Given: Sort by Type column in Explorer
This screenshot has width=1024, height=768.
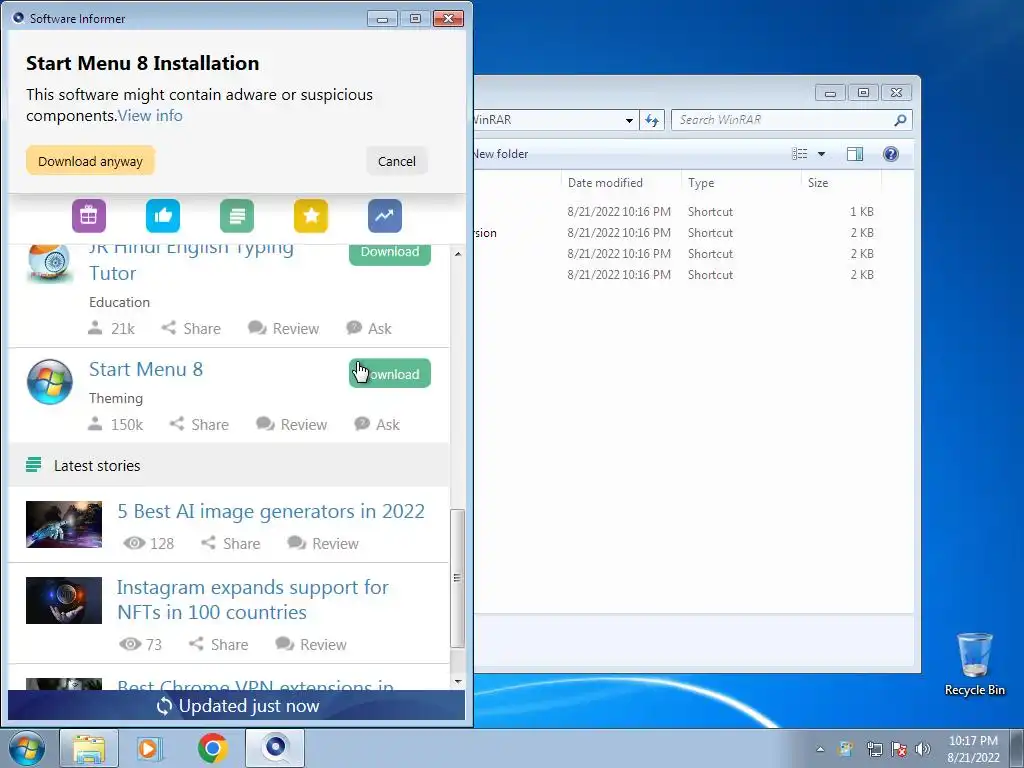Looking at the screenshot, I should pyautogui.click(x=741, y=183).
